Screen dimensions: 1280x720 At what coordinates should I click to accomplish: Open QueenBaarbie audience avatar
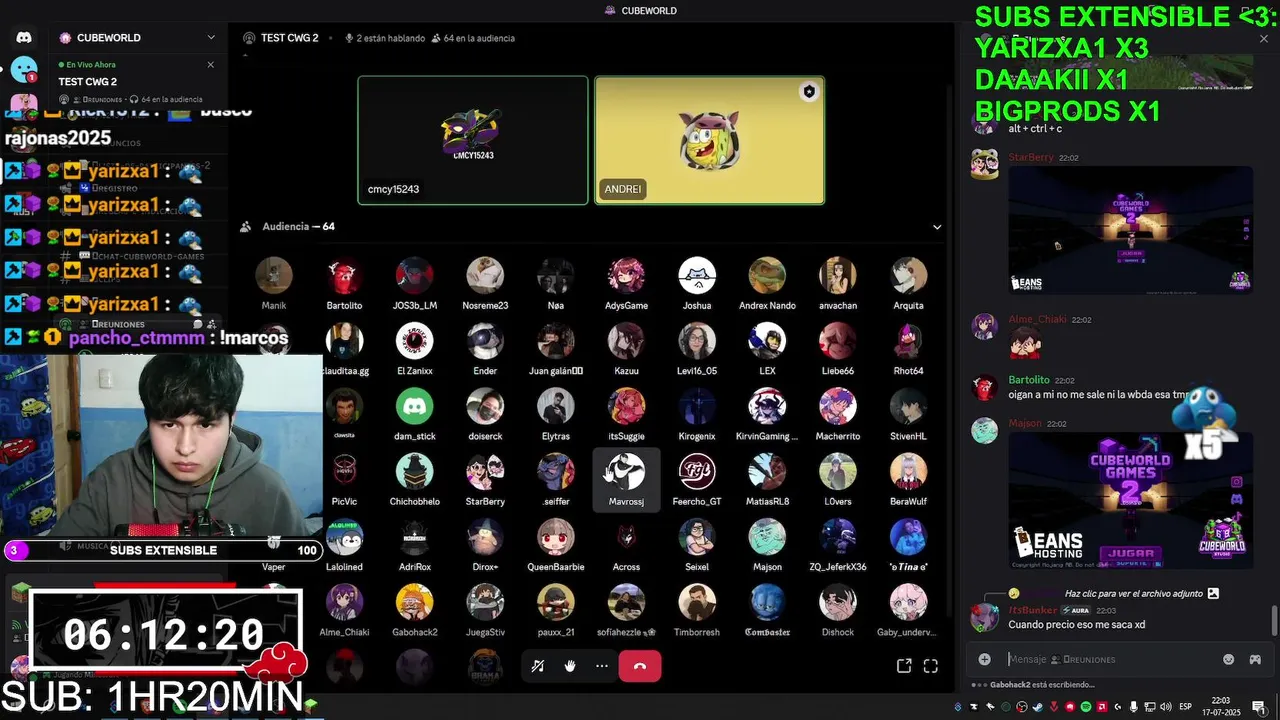tap(555, 537)
